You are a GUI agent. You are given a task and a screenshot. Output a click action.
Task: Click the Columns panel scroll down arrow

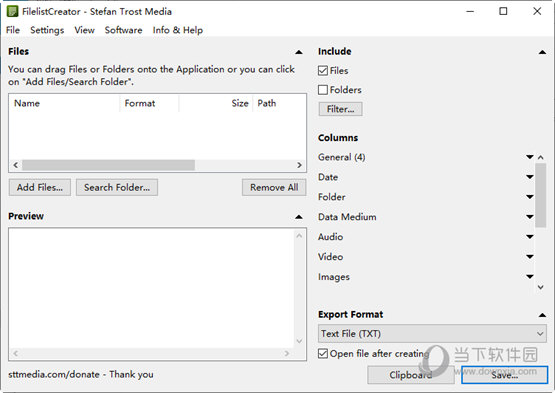[x=540, y=287]
